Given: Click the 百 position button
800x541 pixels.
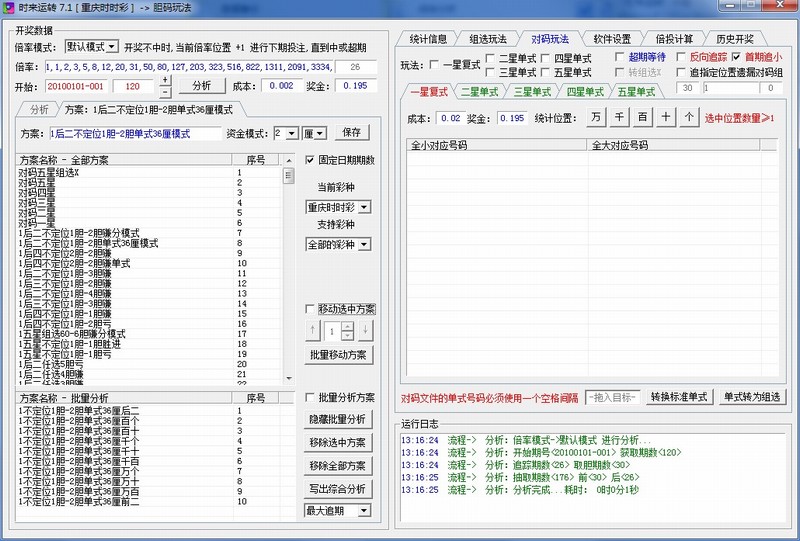Looking at the screenshot, I should 643,118.
